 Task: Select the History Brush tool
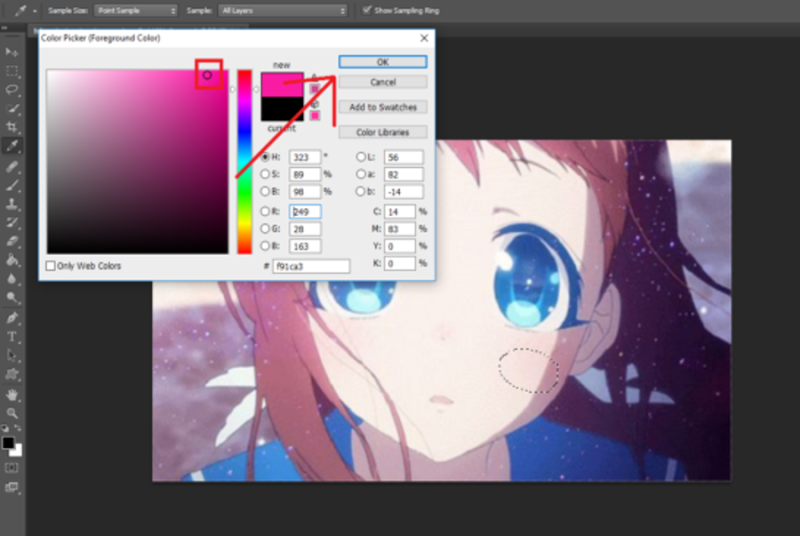12,222
